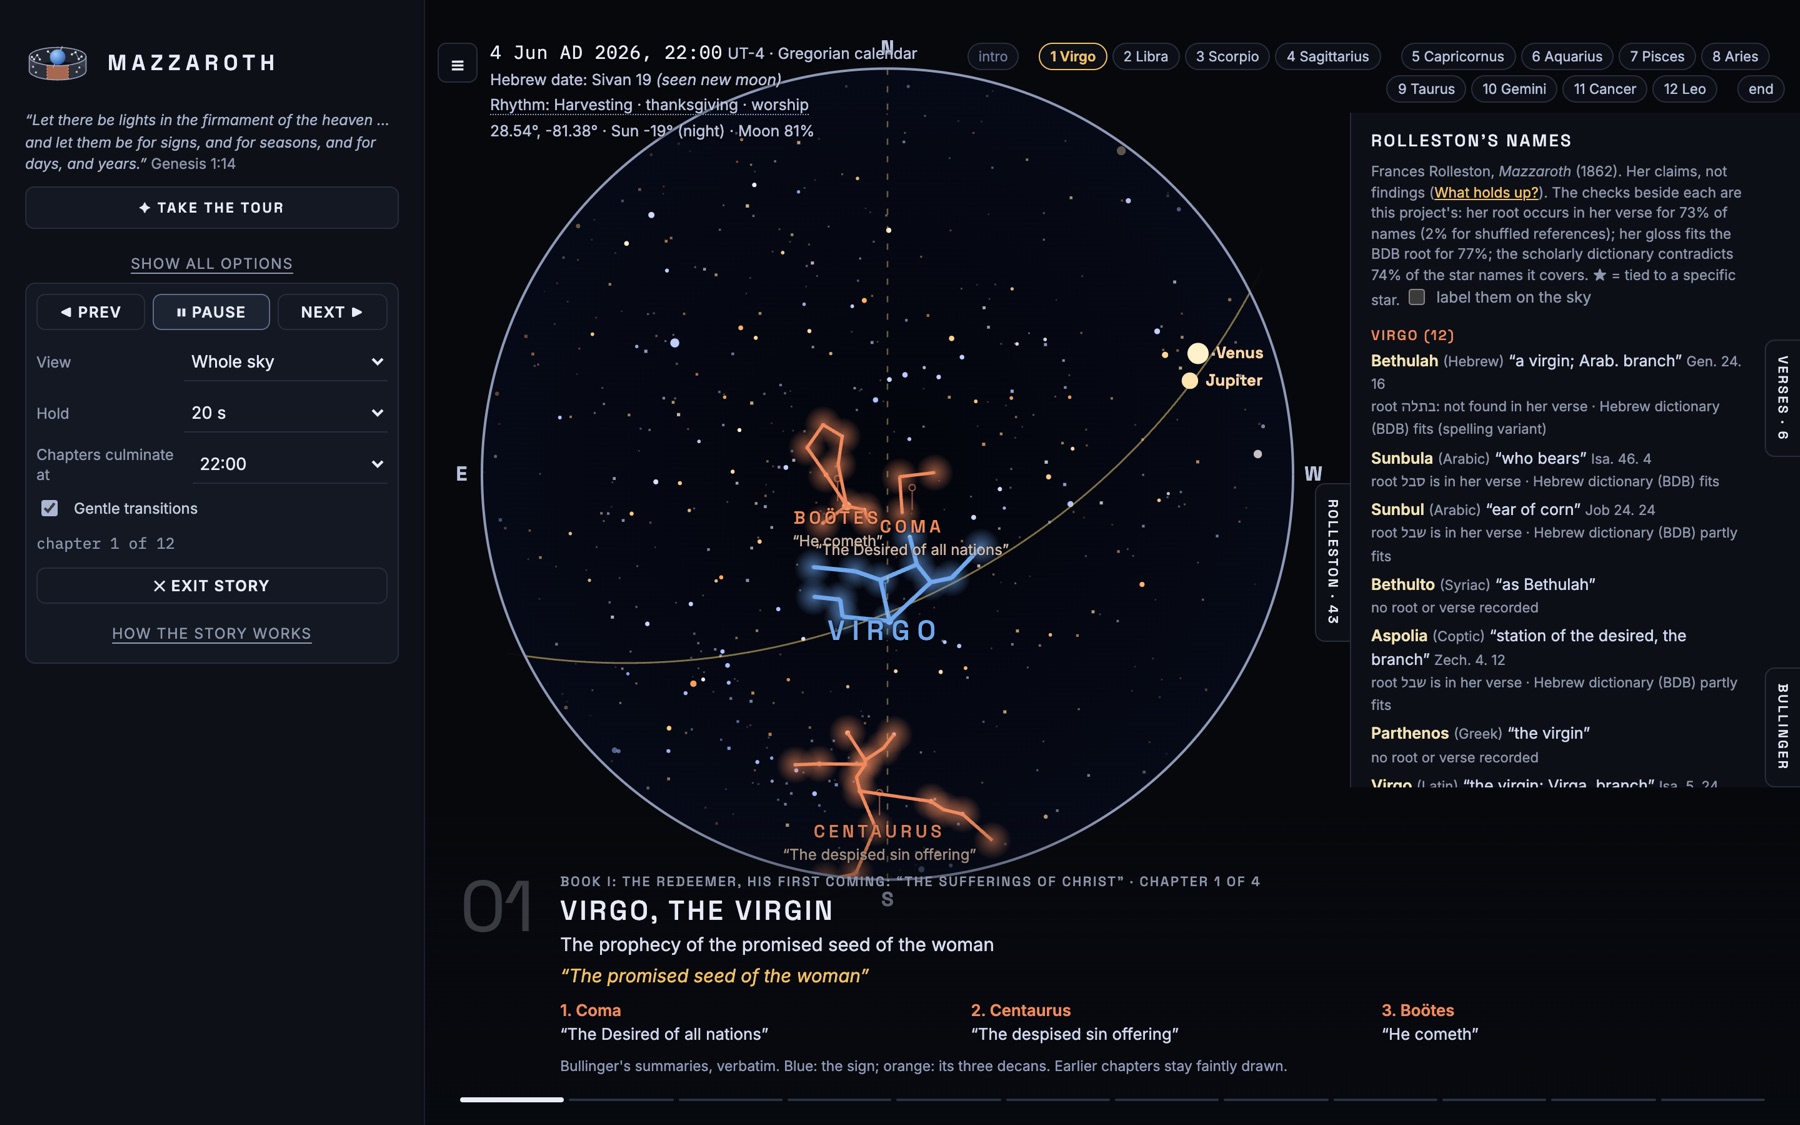Click the second chapter progress bar segment
This screenshot has height=1125, width=1800.
click(621, 1100)
